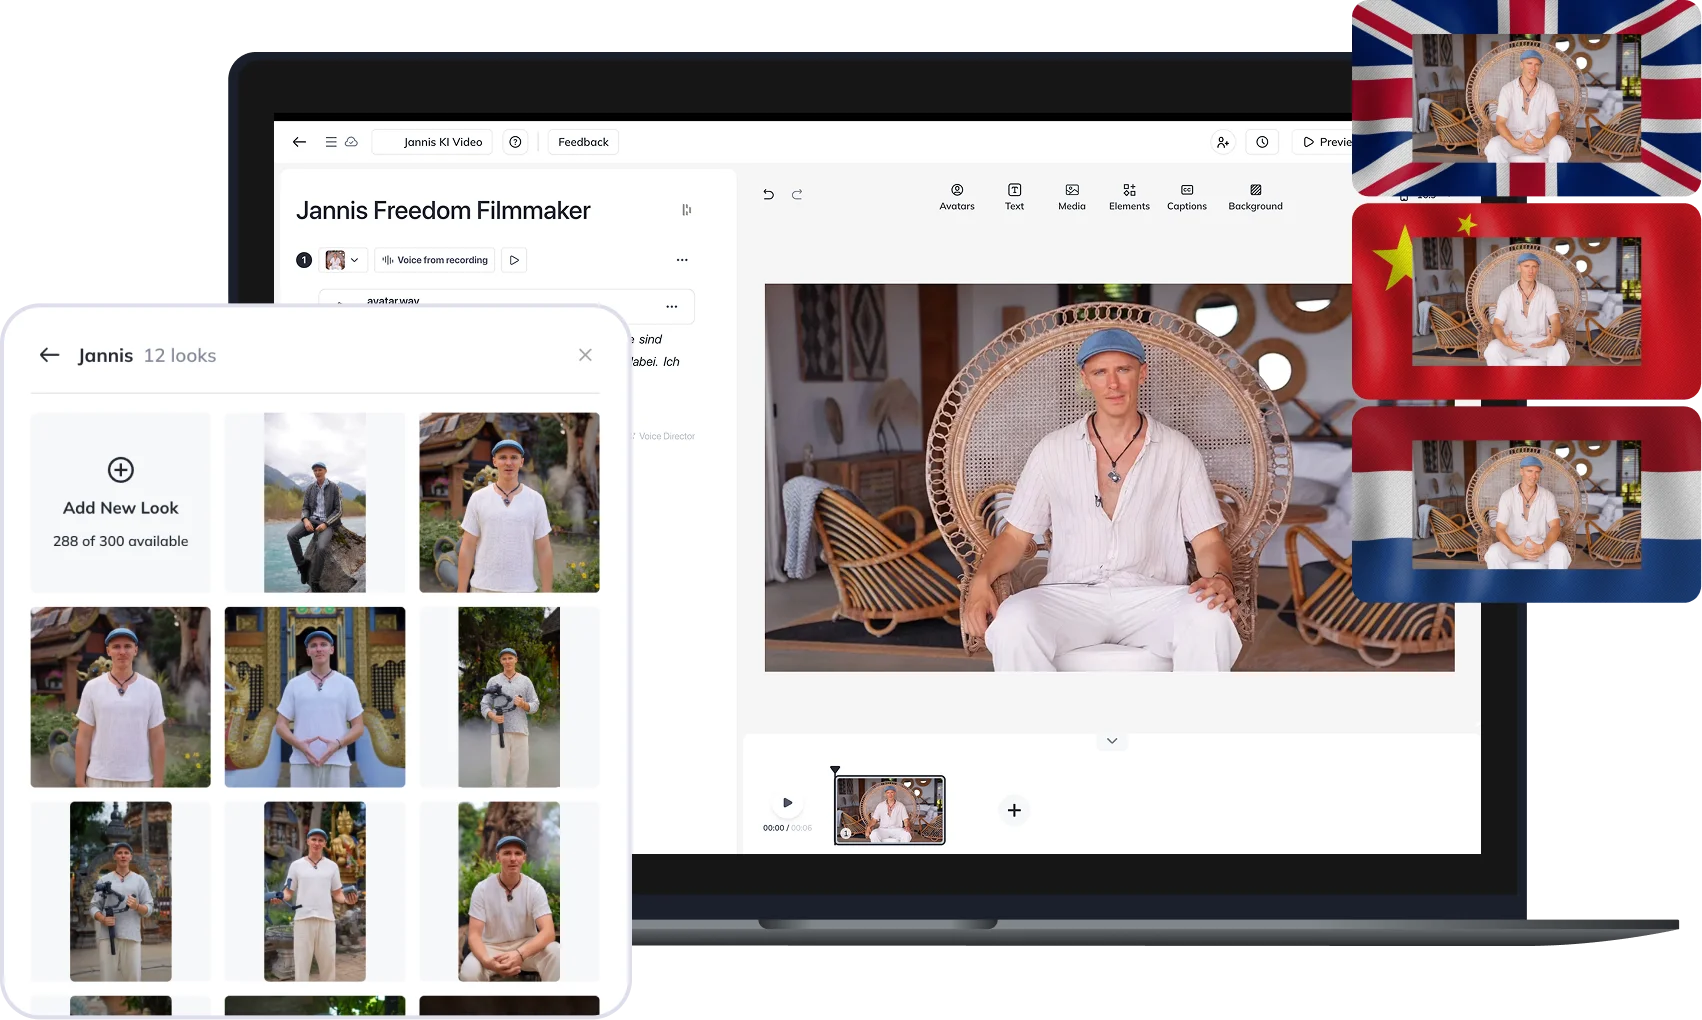Open the Background tool
This screenshot has width=1702, height=1020.
1255,197
